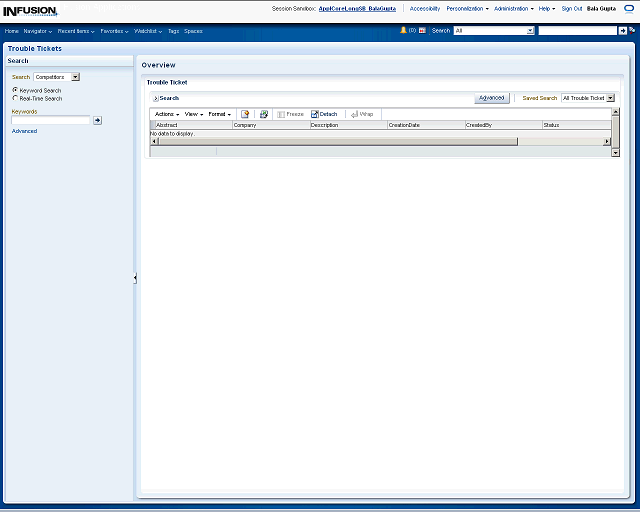
Task: Run the keyword search with the arrow button
Action: [97, 120]
